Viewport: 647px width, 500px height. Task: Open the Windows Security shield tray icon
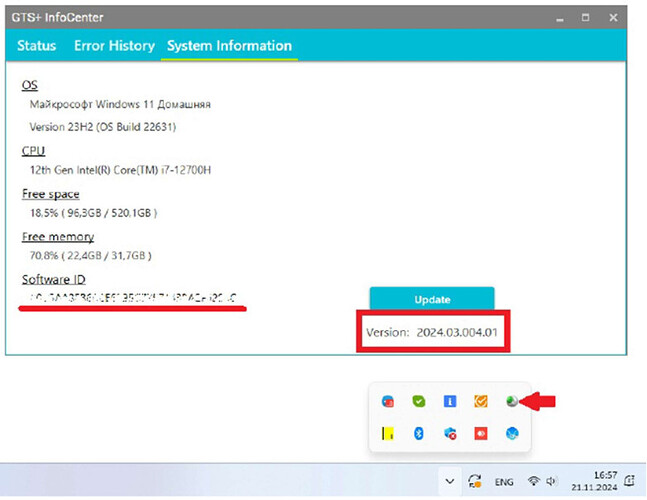click(450, 434)
